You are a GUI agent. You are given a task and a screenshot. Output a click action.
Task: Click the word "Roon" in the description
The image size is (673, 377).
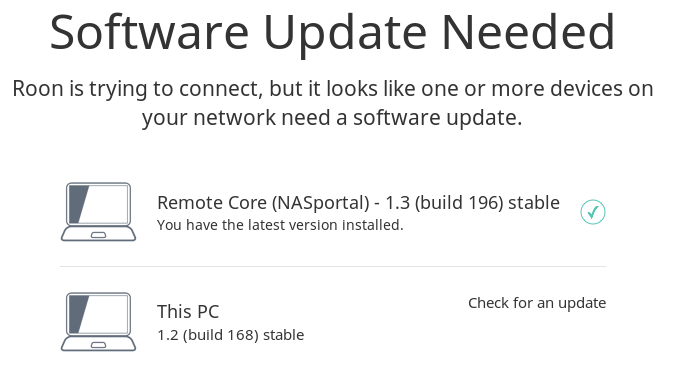click(x=38, y=89)
